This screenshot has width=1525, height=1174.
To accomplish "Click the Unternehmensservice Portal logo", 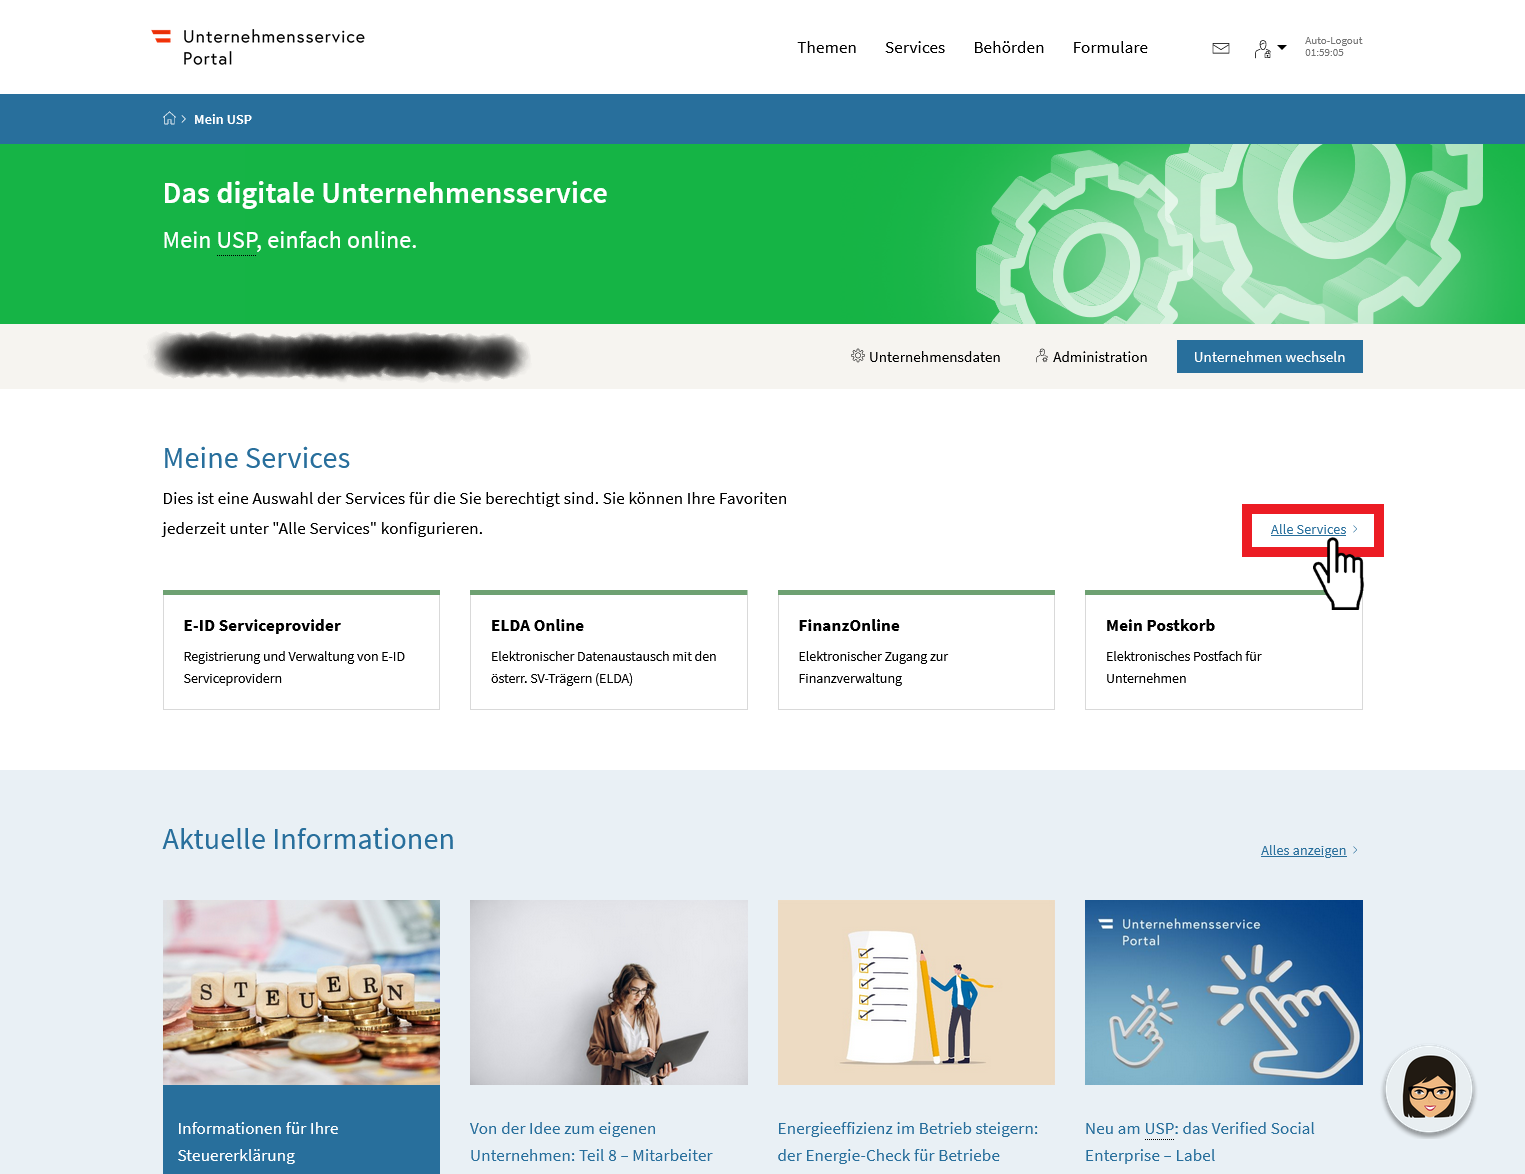I will point(258,47).
